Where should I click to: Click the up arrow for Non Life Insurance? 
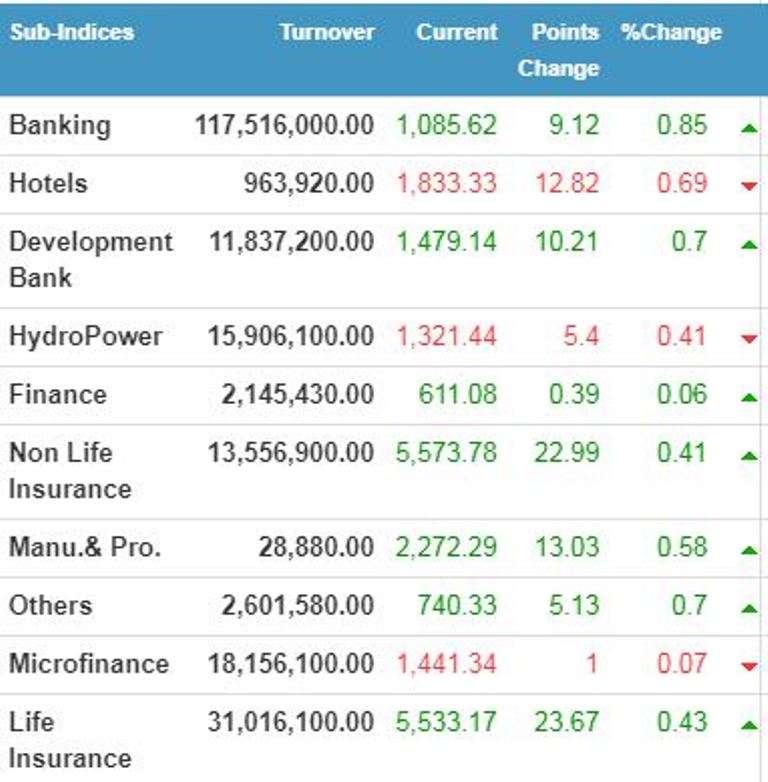coord(748,456)
